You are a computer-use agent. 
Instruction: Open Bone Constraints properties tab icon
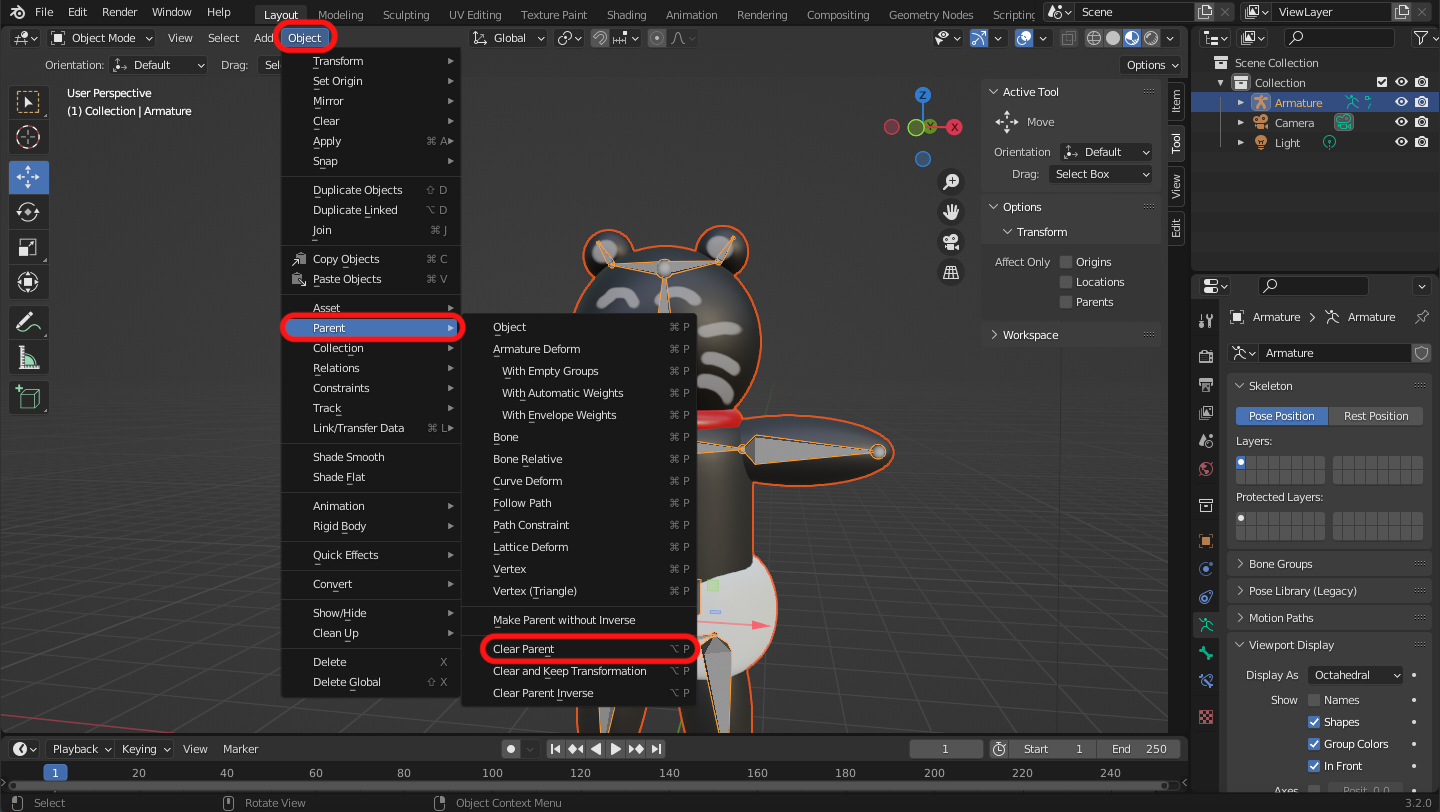pyautogui.click(x=1206, y=680)
